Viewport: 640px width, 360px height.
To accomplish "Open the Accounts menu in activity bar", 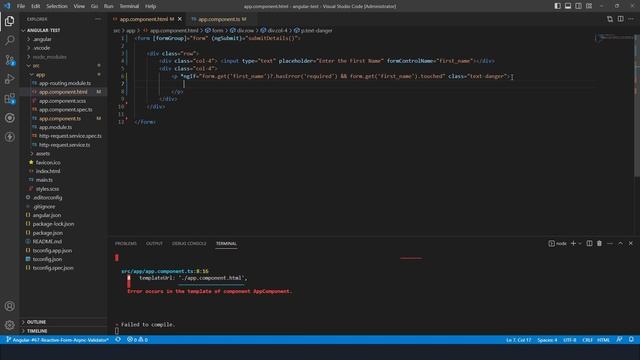I will 9,306.
